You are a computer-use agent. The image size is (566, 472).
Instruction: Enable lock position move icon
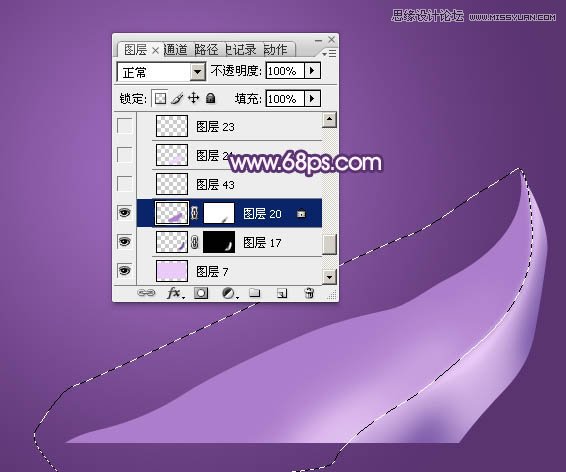click(194, 98)
